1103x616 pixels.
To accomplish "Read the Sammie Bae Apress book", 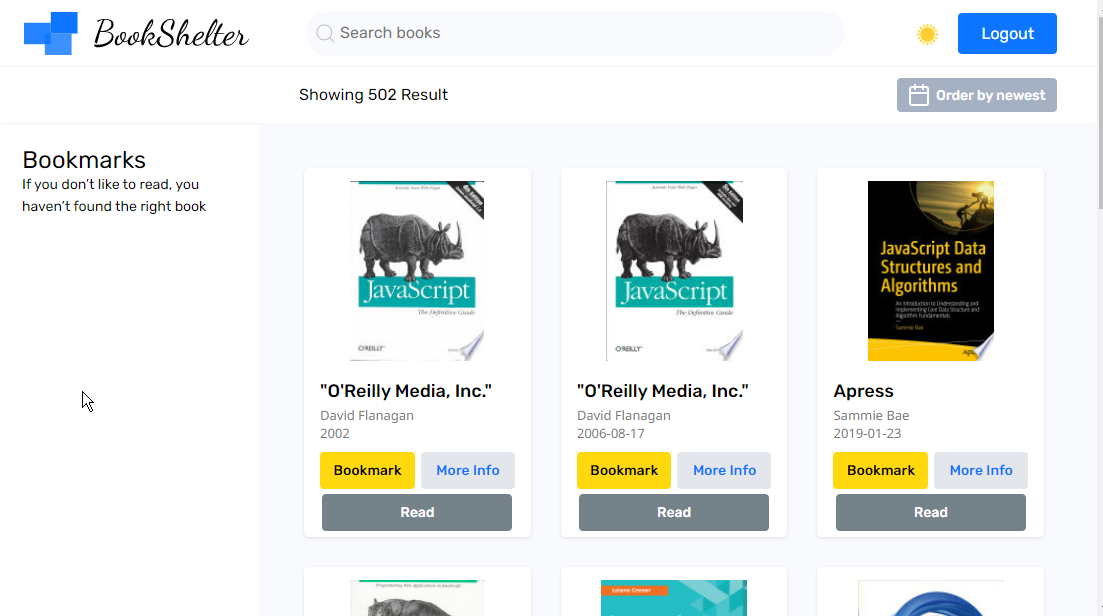I will pyautogui.click(x=930, y=512).
